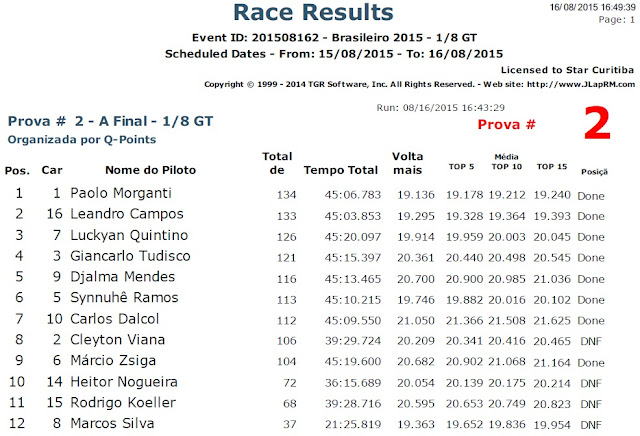Click the Race Results title

point(313,12)
